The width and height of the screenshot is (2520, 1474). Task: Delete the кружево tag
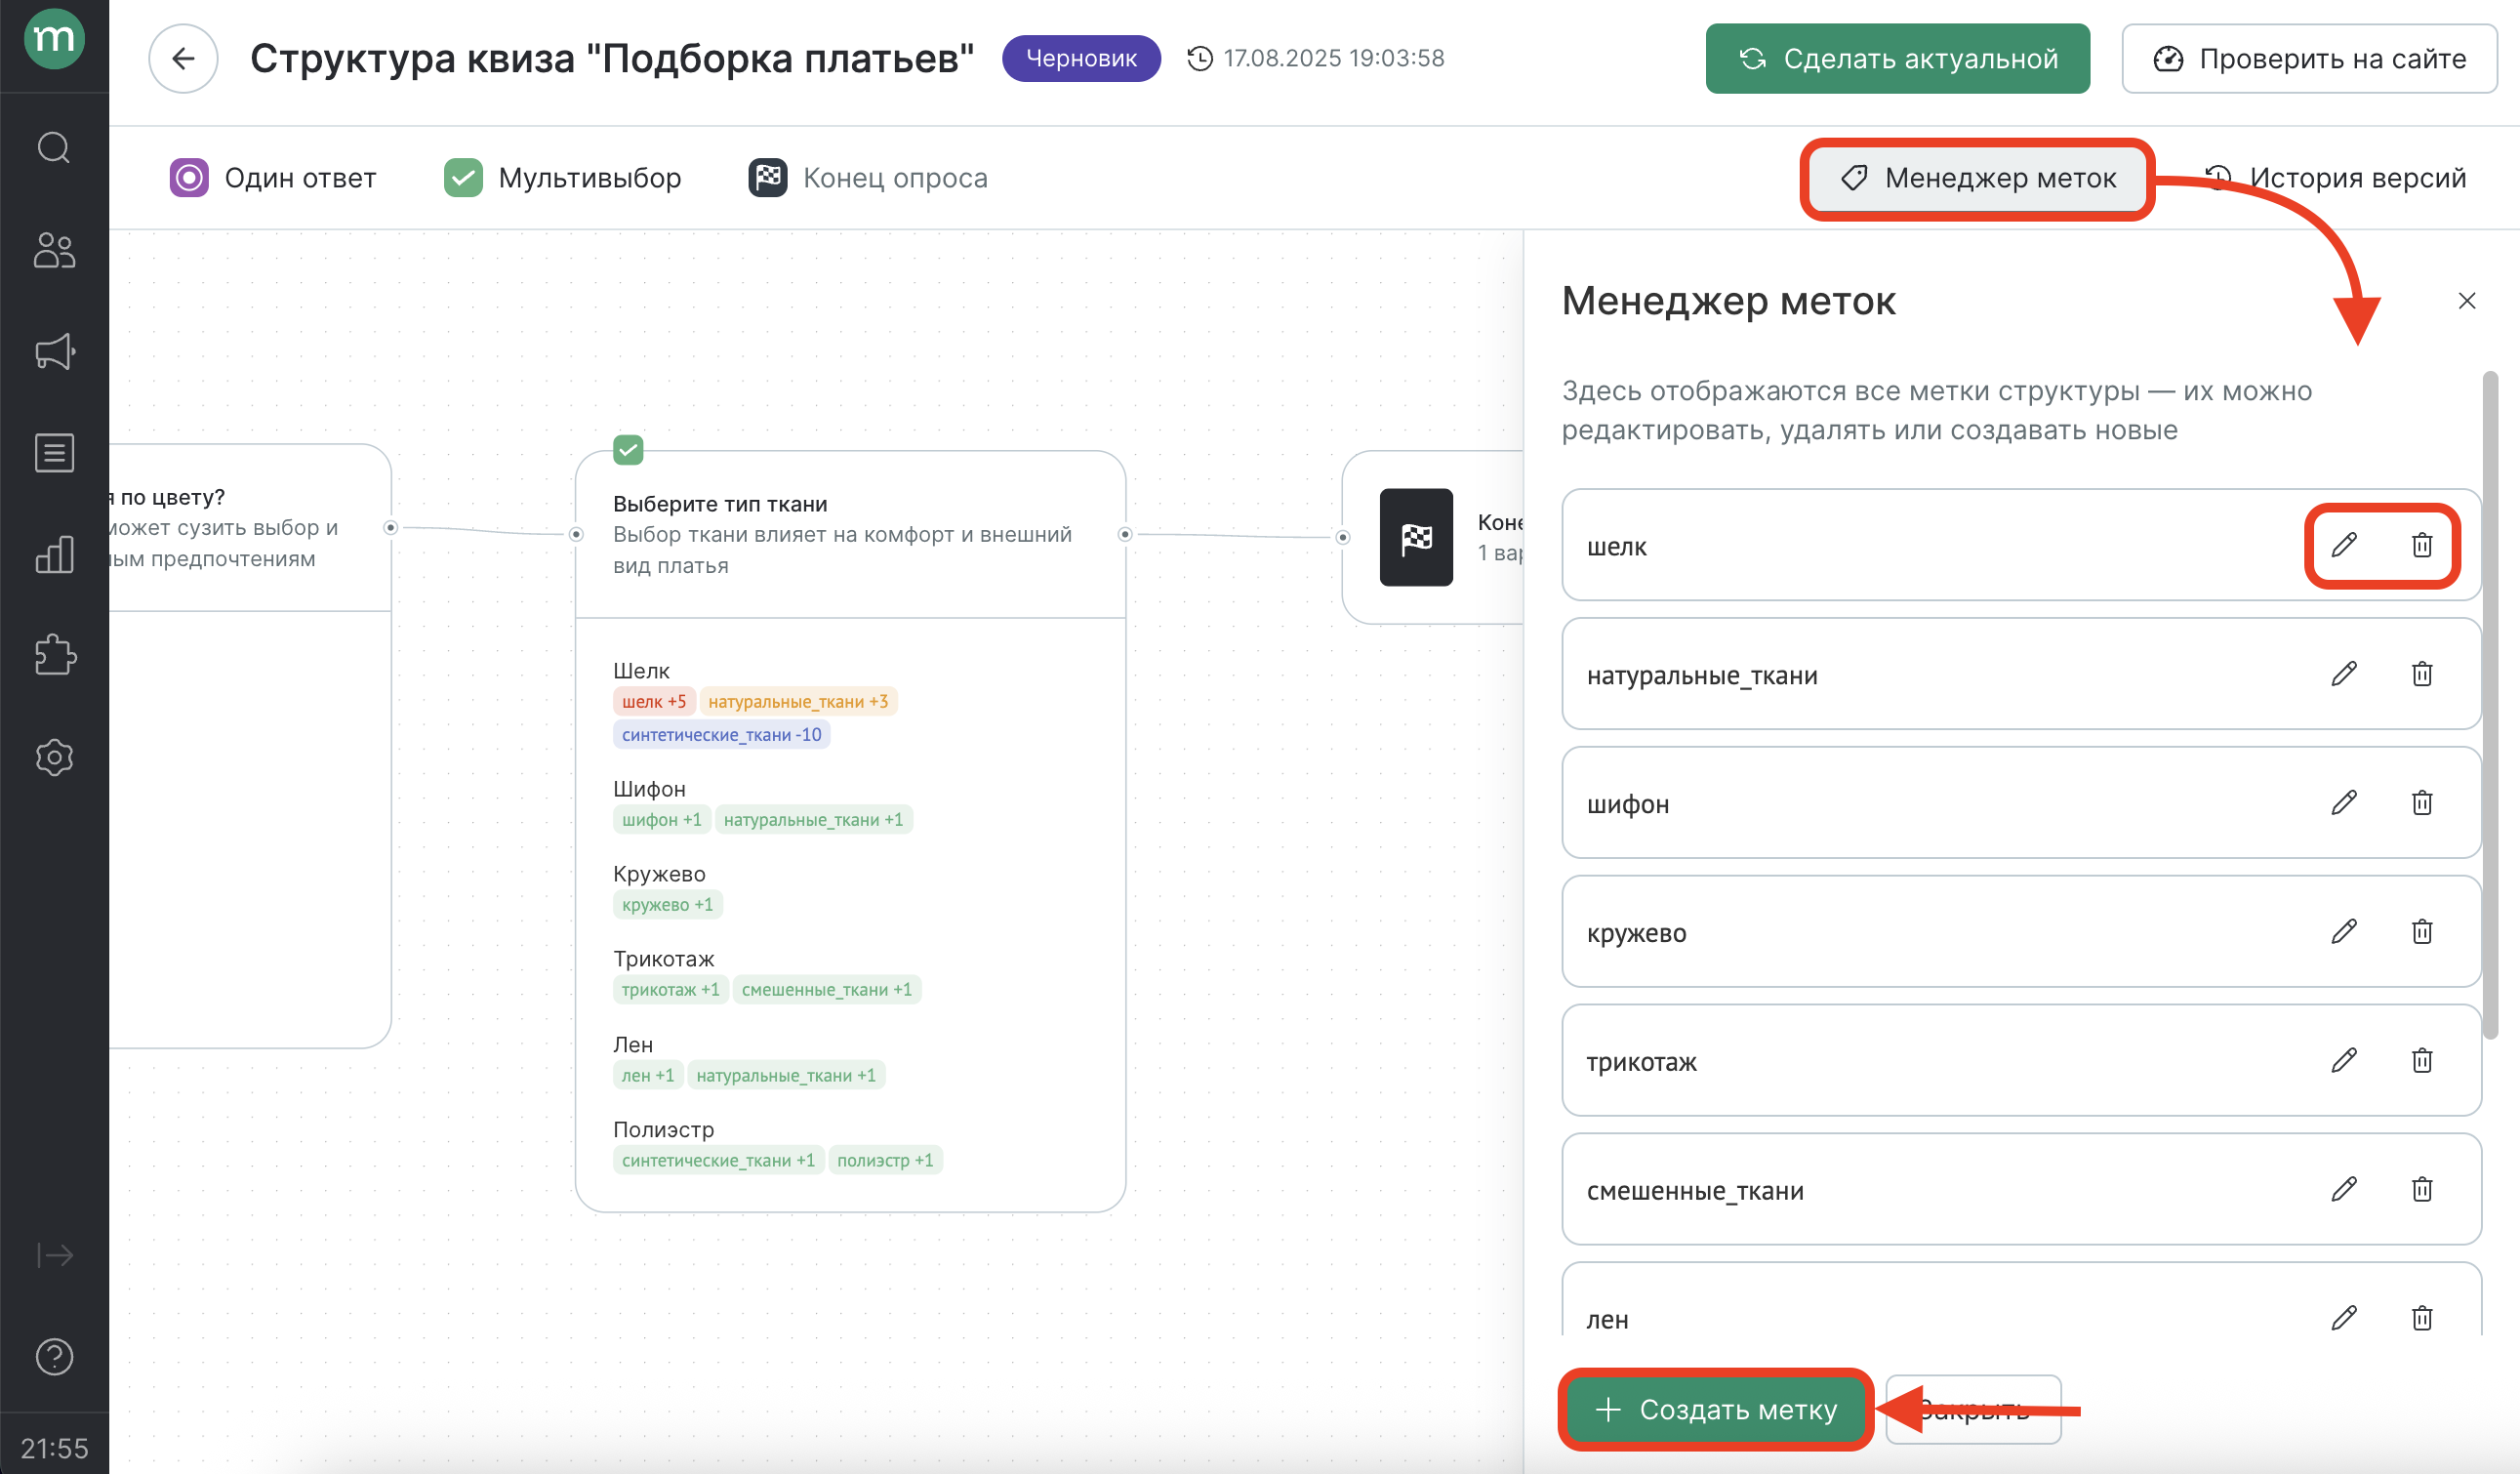point(2422,932)
